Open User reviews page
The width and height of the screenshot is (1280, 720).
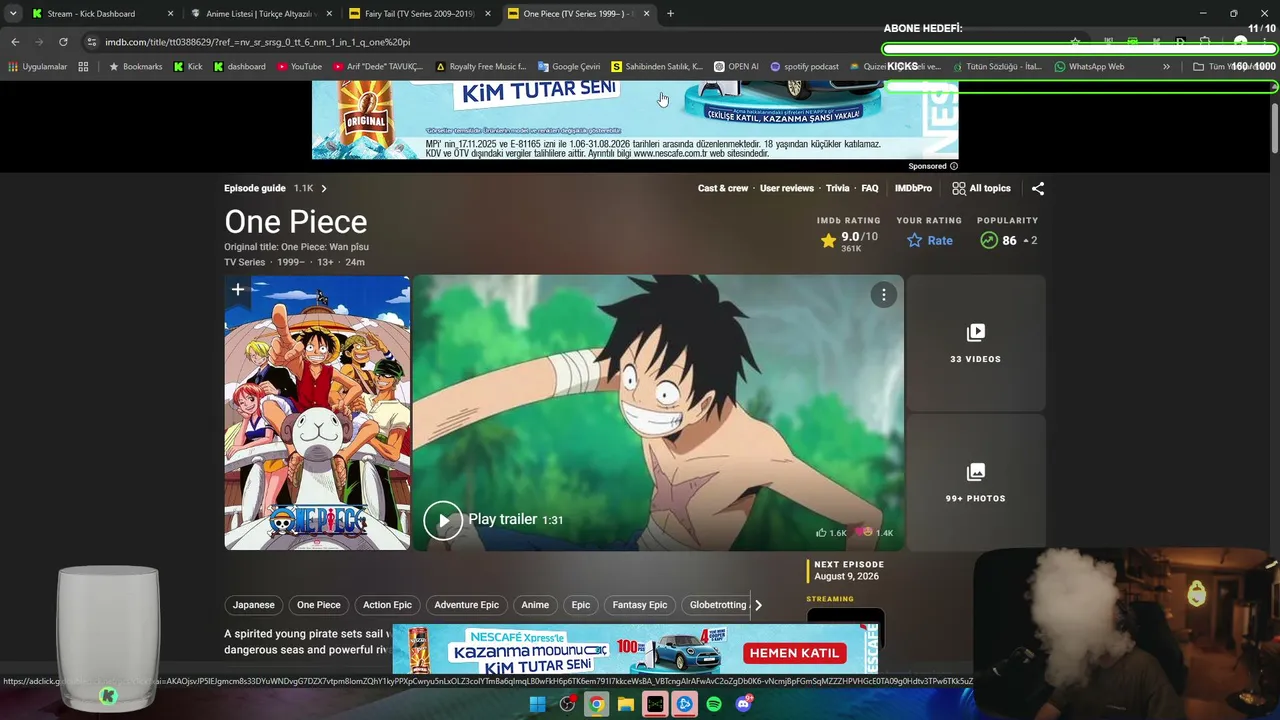point(787,188)
